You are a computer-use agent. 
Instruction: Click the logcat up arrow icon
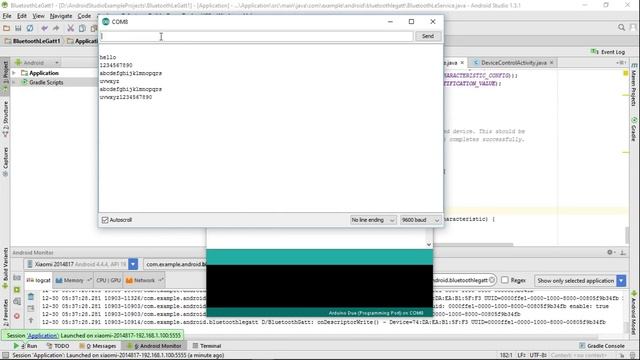coord(31,320)
